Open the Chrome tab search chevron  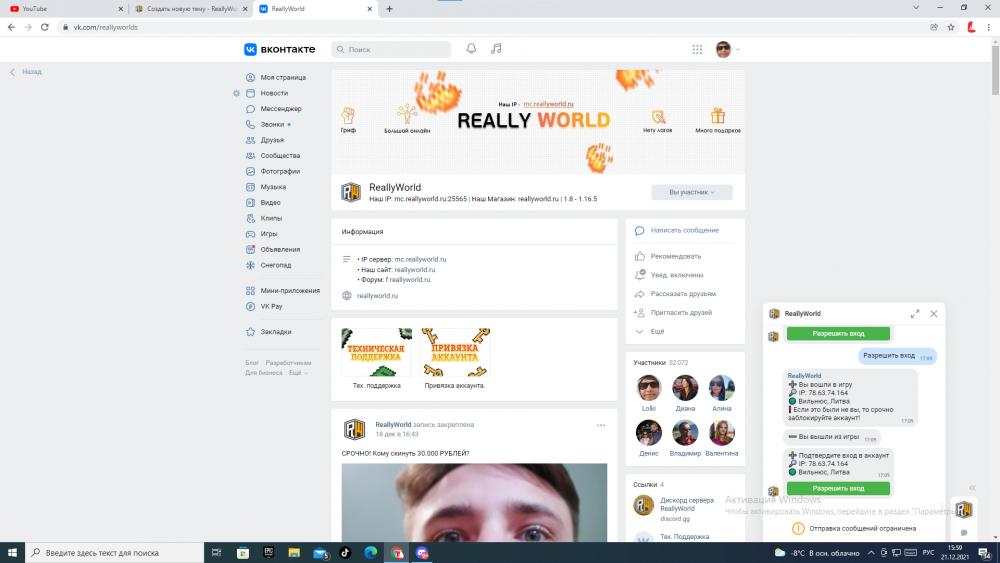coord(916,8)
